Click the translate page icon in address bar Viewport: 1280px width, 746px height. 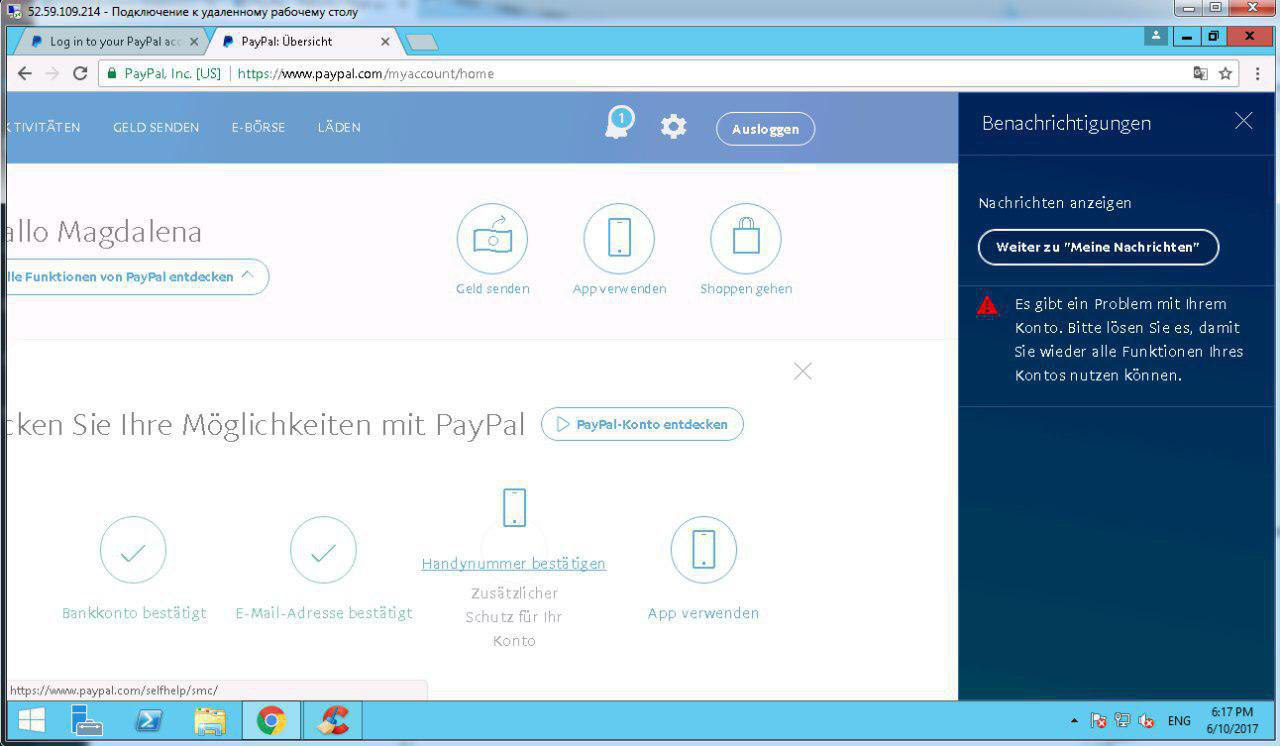1200,73
